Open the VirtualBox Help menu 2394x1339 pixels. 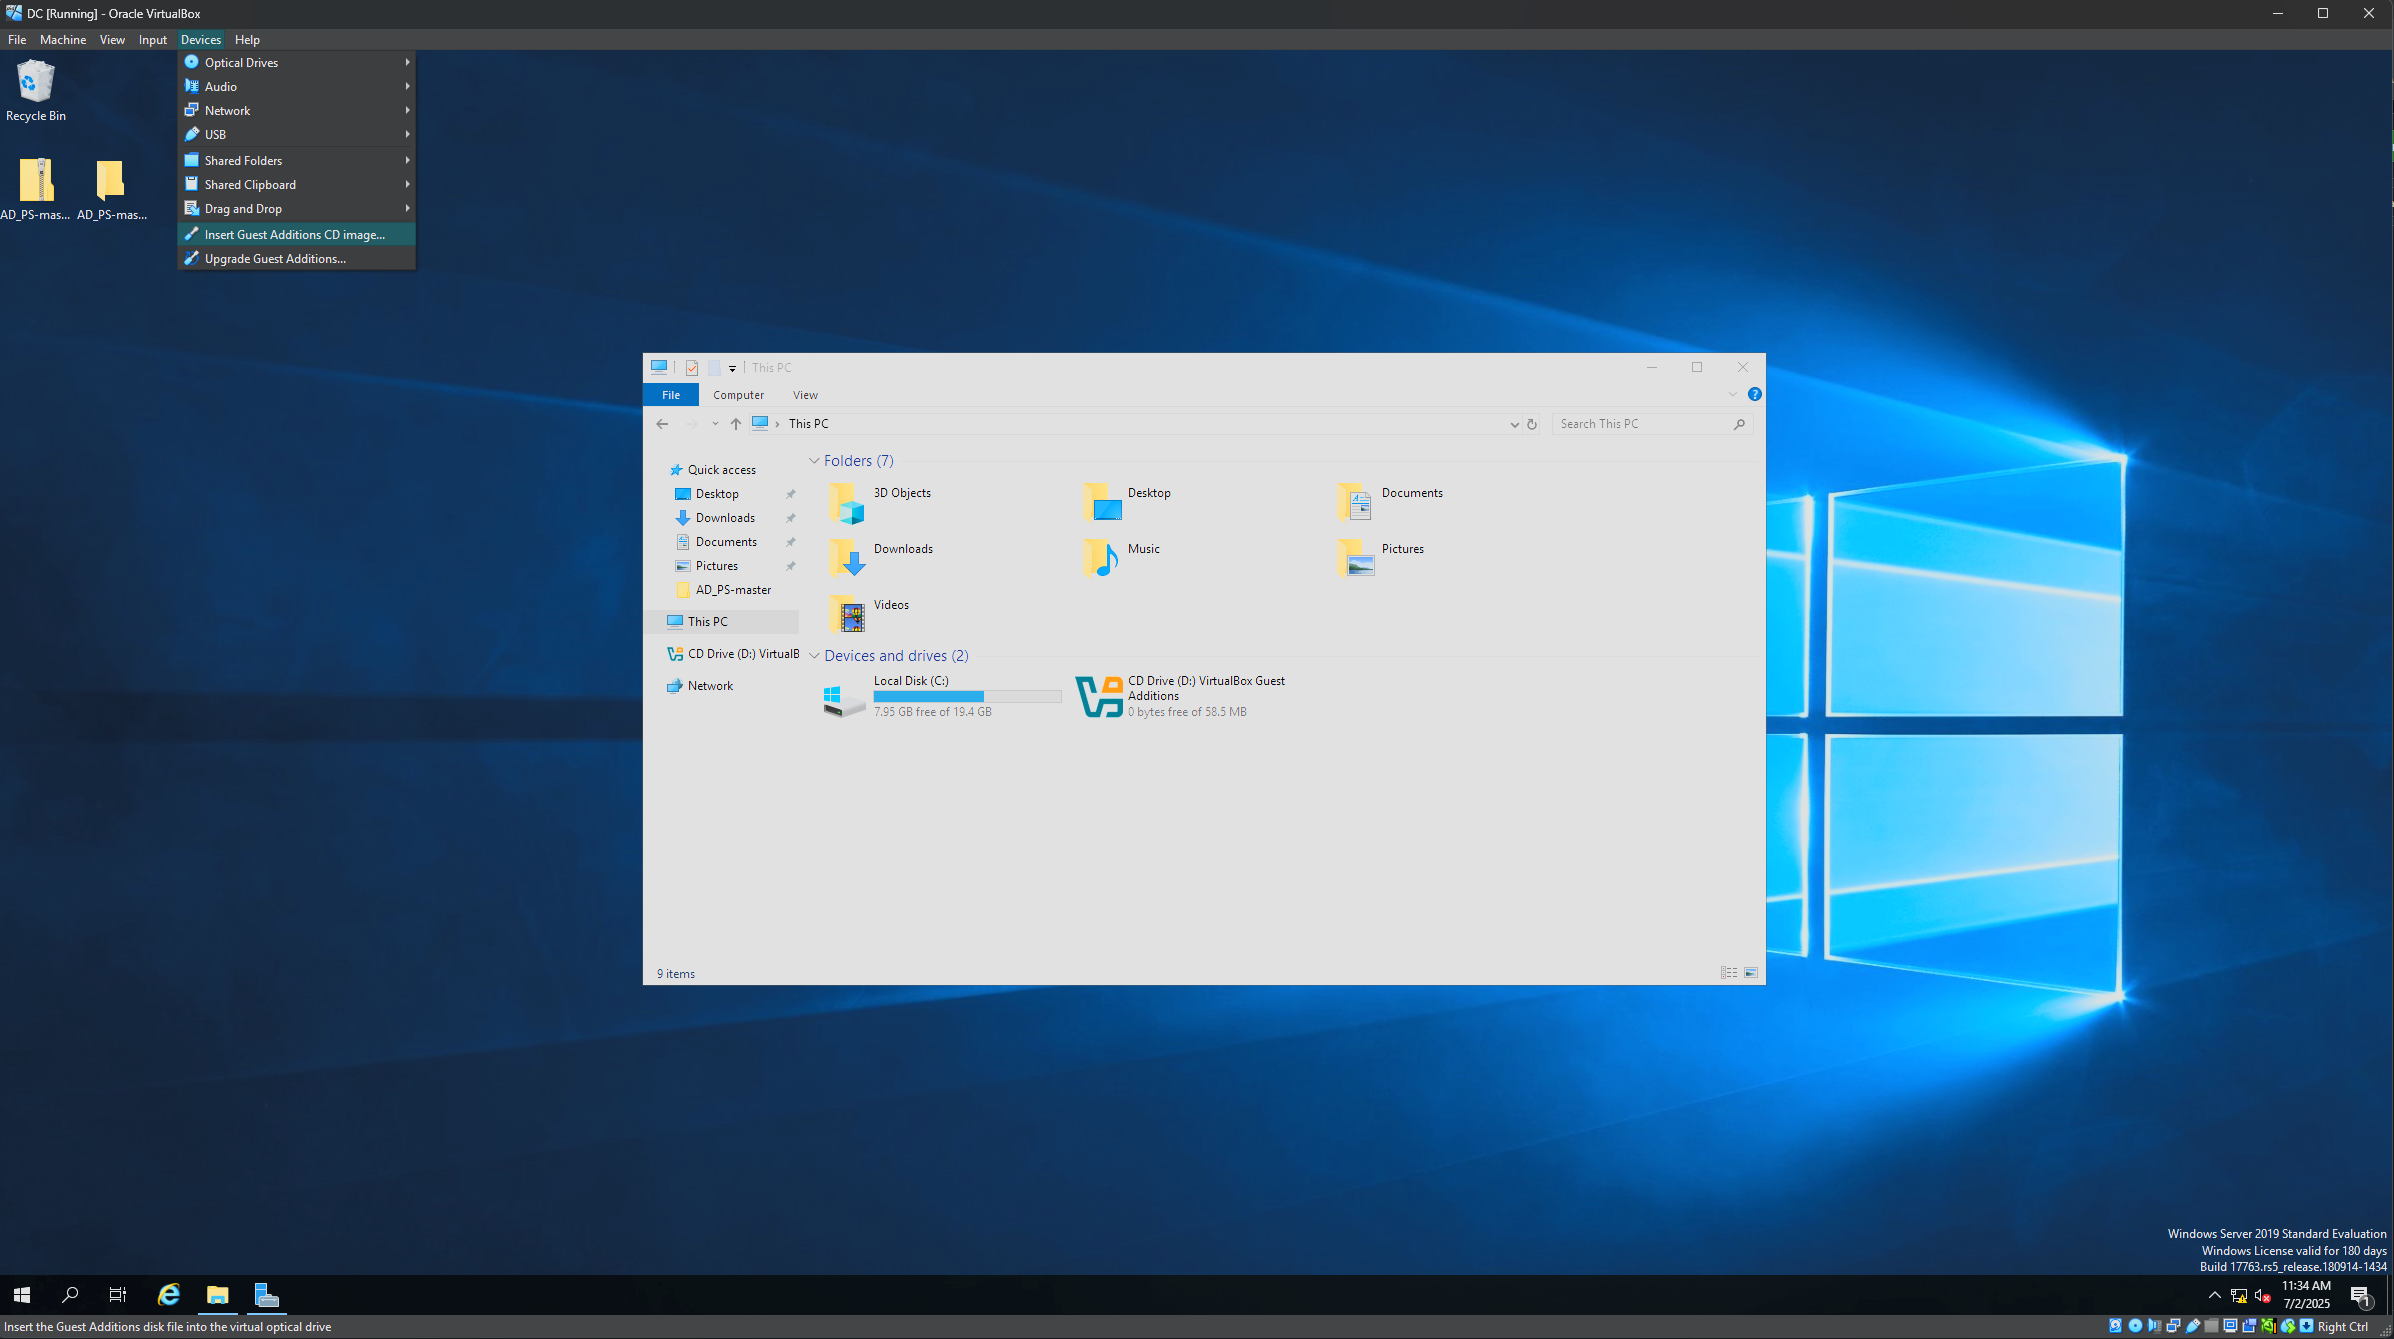coord(247,40)
